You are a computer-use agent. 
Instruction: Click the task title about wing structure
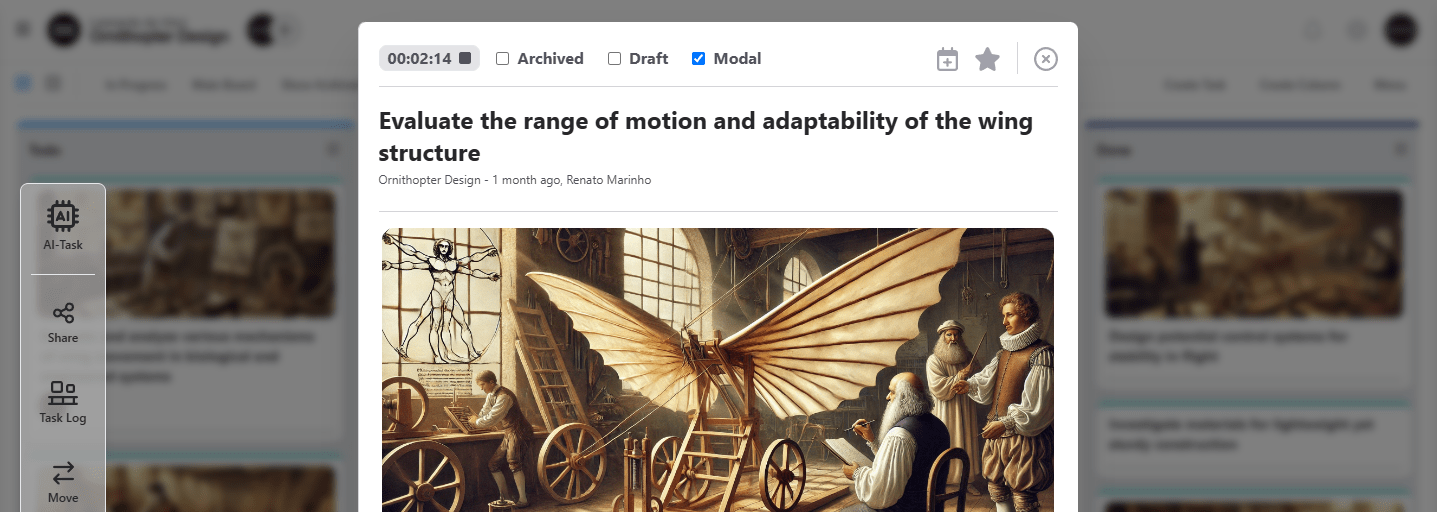point(706,137)
